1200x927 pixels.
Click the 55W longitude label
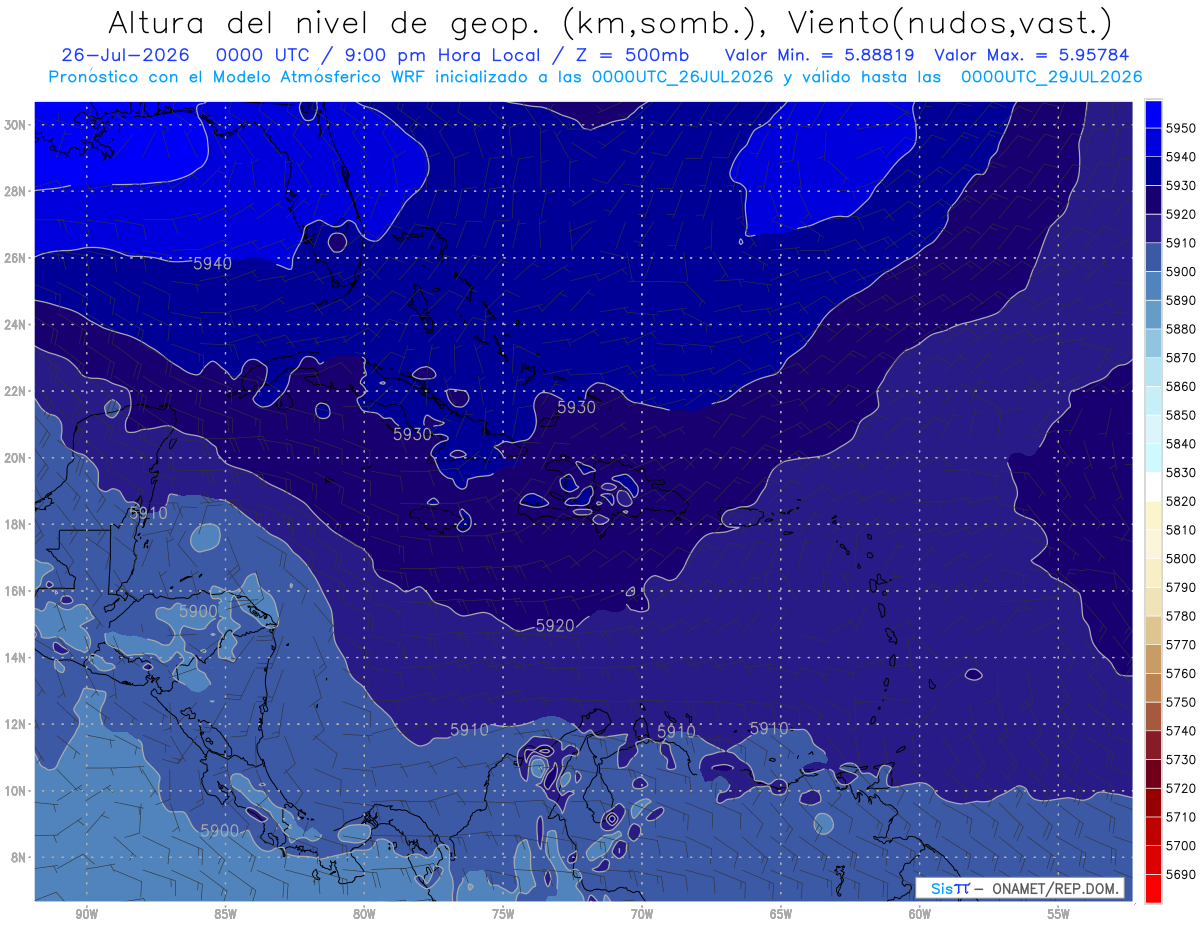click(1059, 914)
